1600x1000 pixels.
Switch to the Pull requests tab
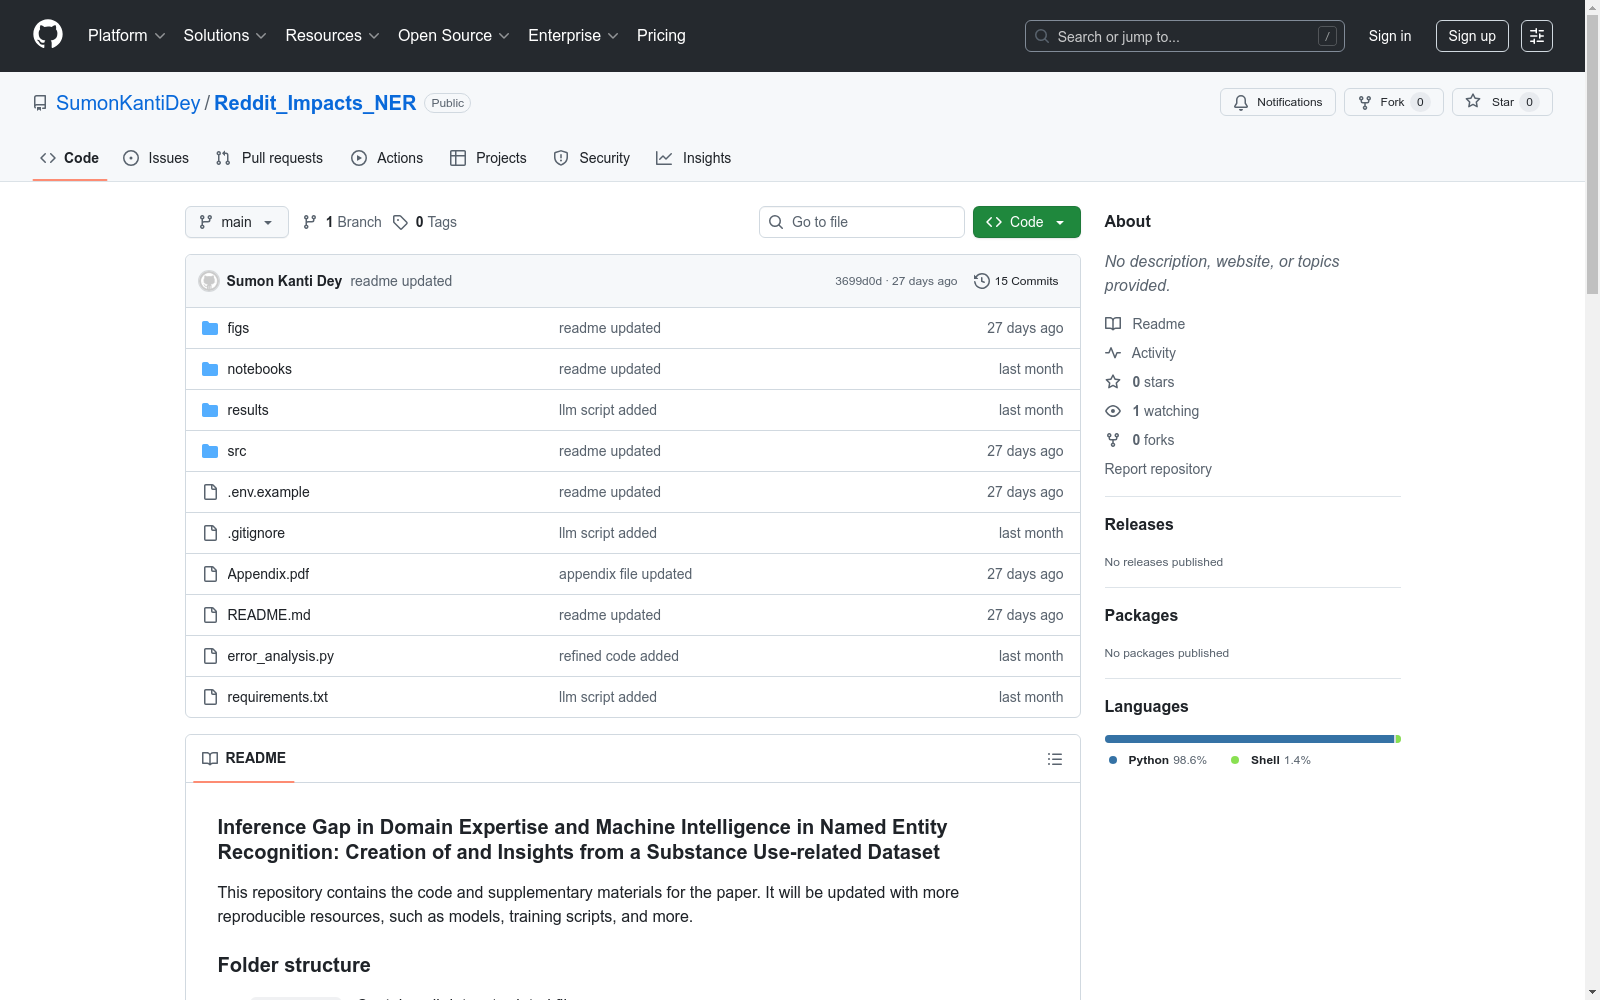269,158
